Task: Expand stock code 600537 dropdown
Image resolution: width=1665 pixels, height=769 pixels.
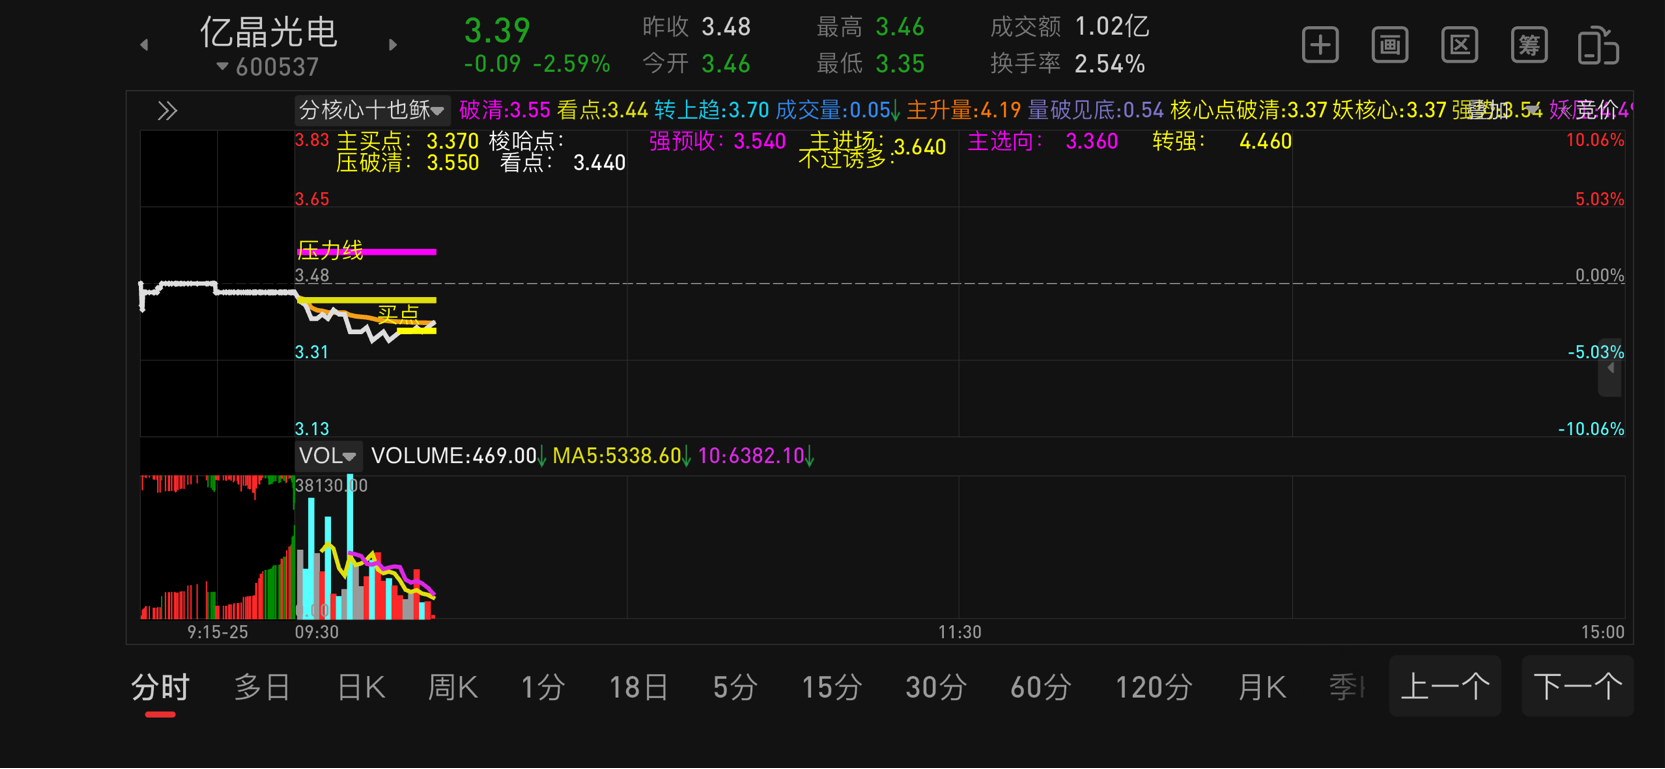Action: (x=268, y=67)
